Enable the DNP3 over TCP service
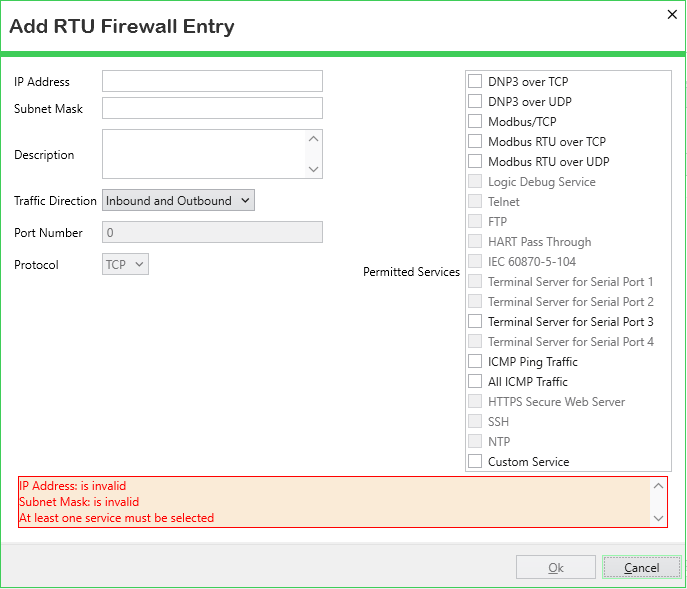Image resolution: width=687 pixels, height=589 pixels. (x=475, y=82)
